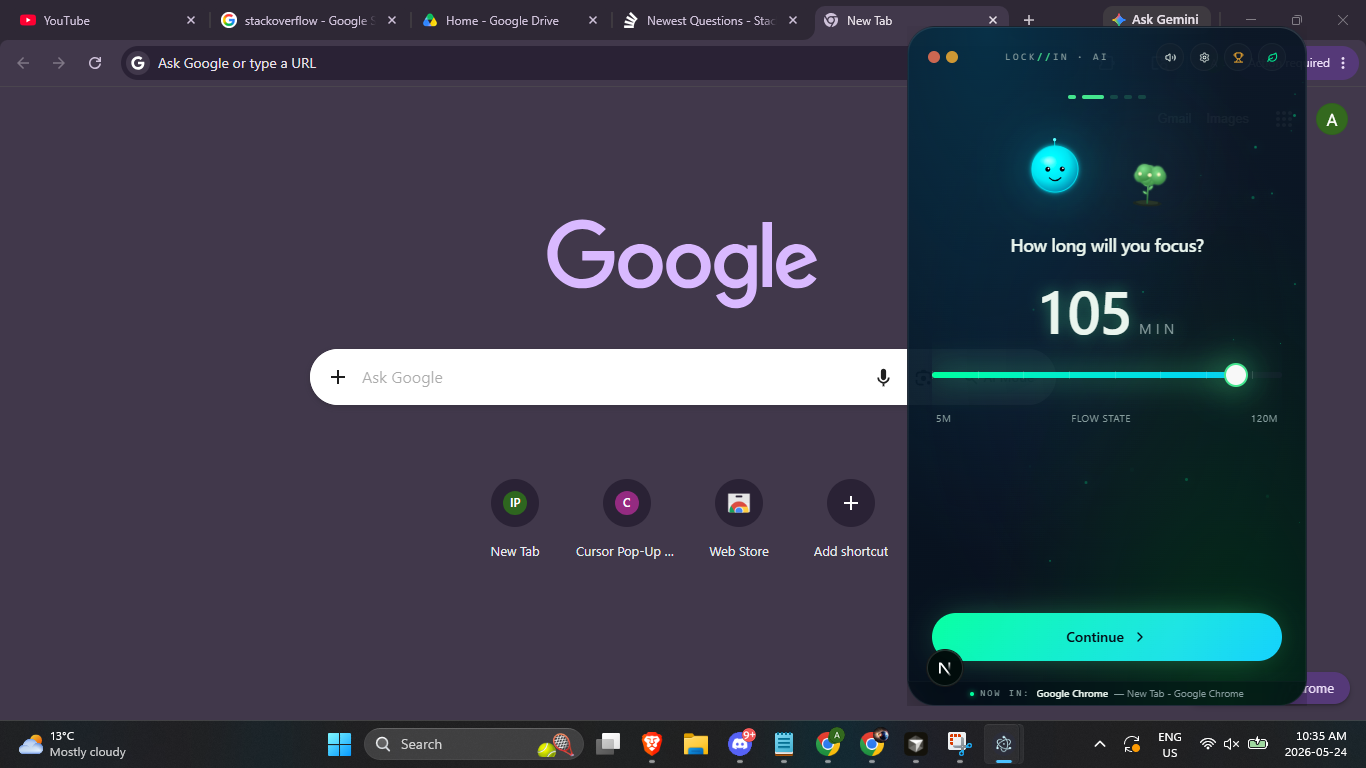The width and height of the screenshot is (1366, 768).
Task: Mute sound with the Lock//In speaker icon
Action: point(1170,57)
